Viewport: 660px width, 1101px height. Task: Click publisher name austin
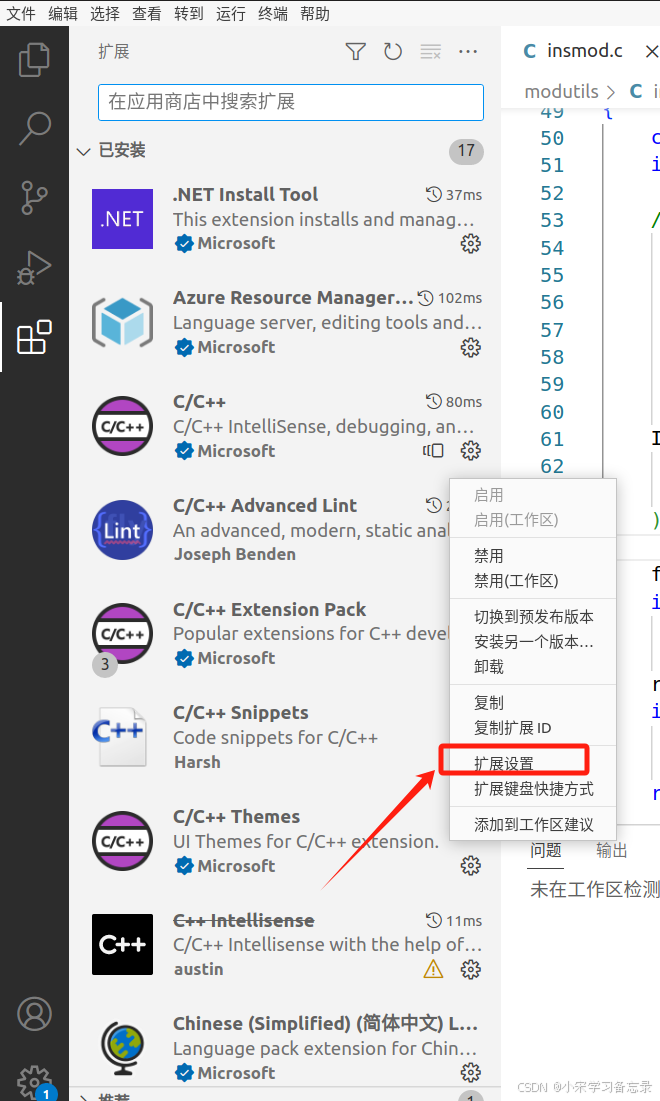pyautogui.click(x=199, y=969)
